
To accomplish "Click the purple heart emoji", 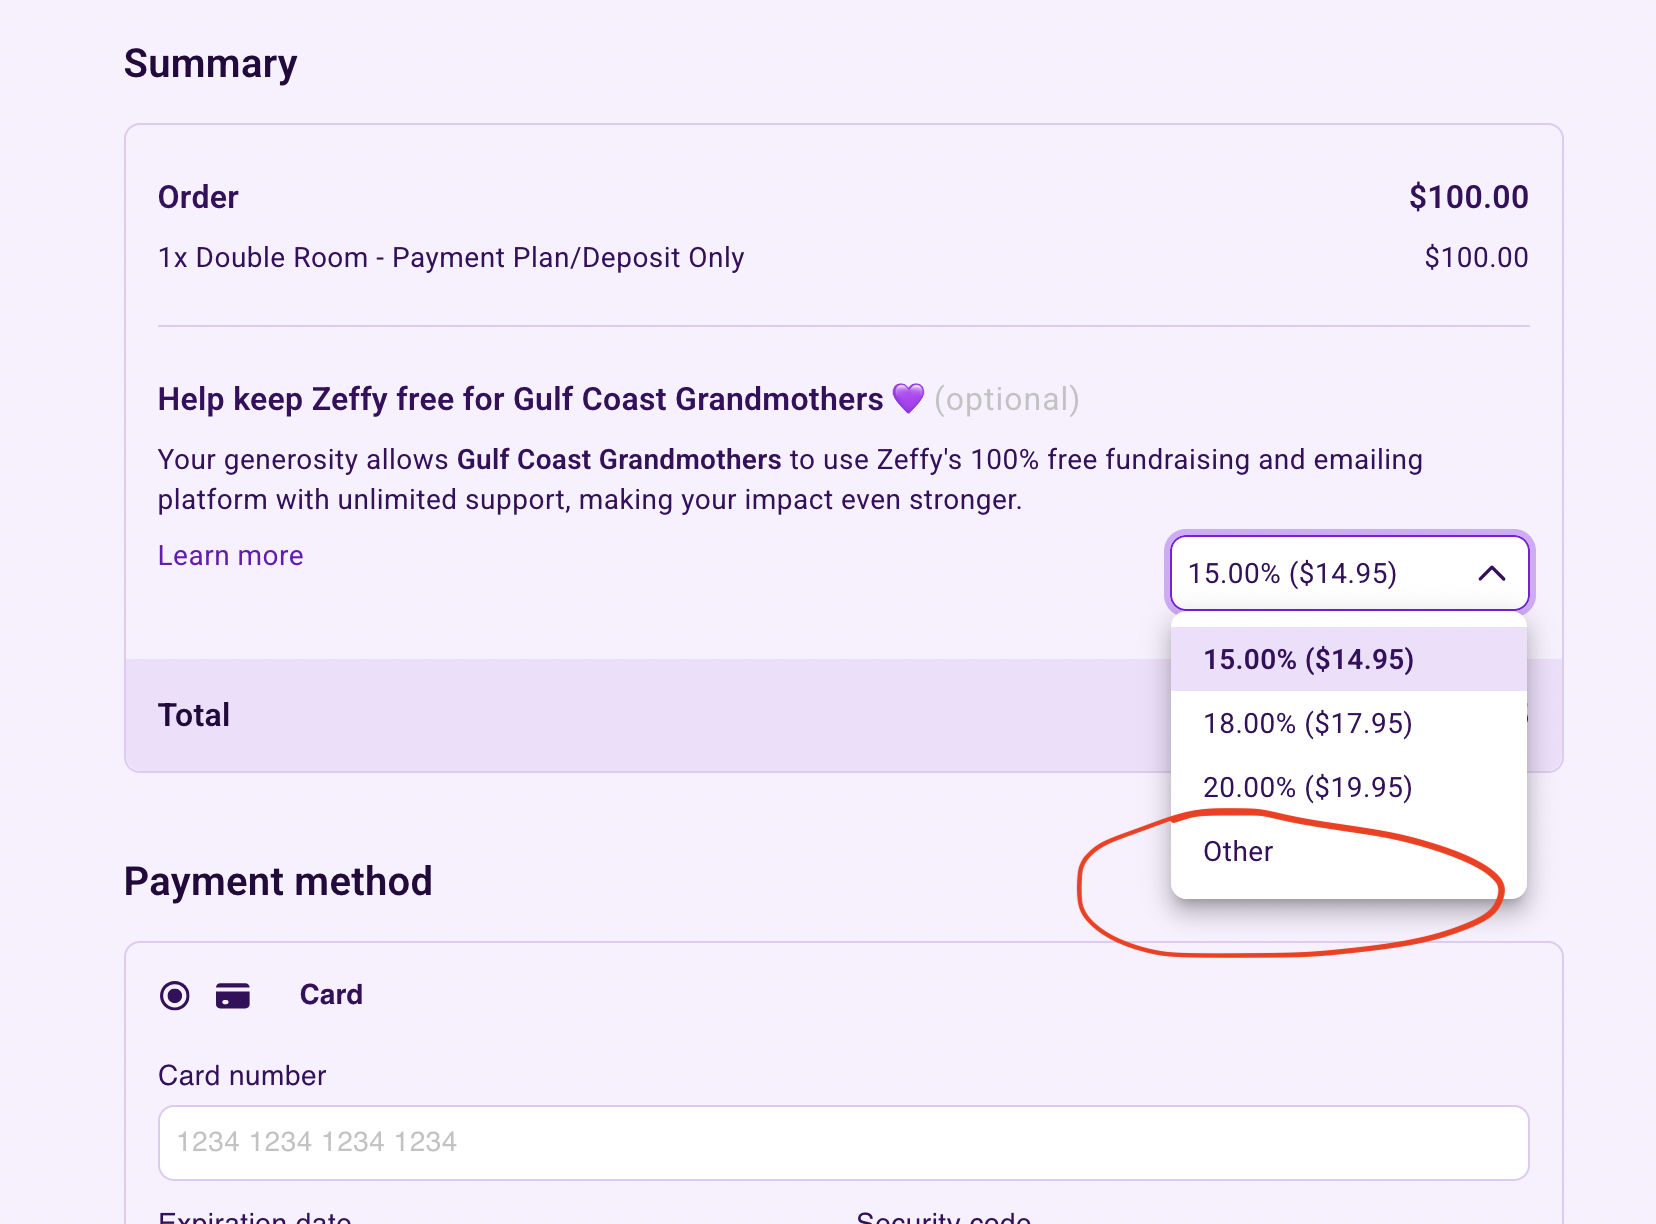I will point(908,398).
